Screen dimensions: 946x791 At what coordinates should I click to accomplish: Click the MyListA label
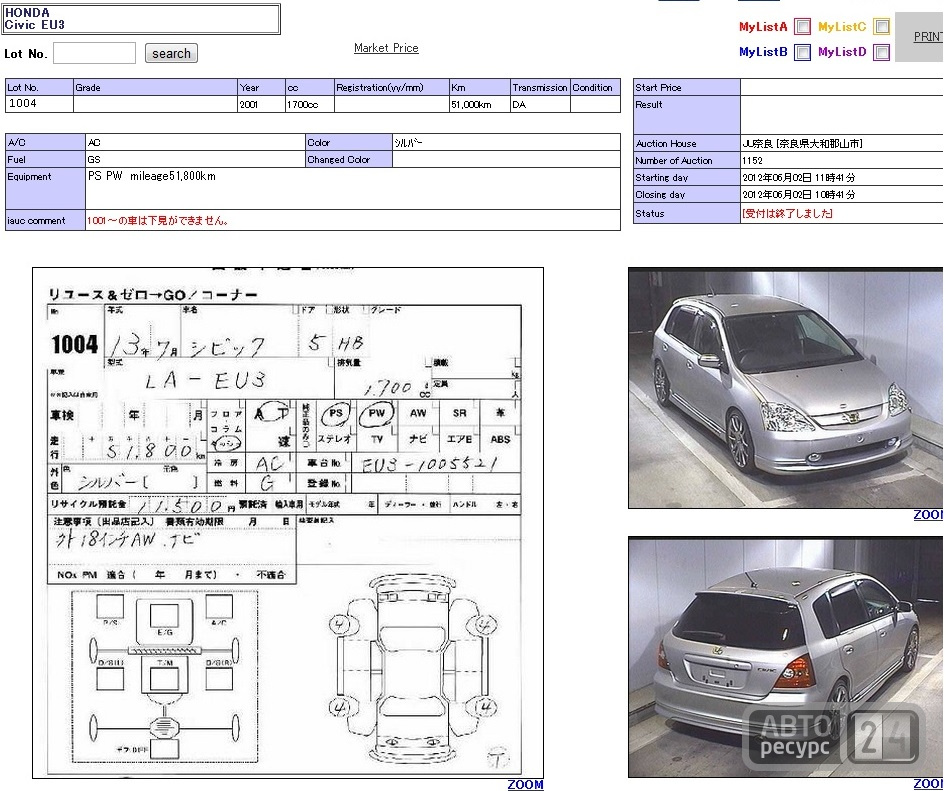(763, 27)
